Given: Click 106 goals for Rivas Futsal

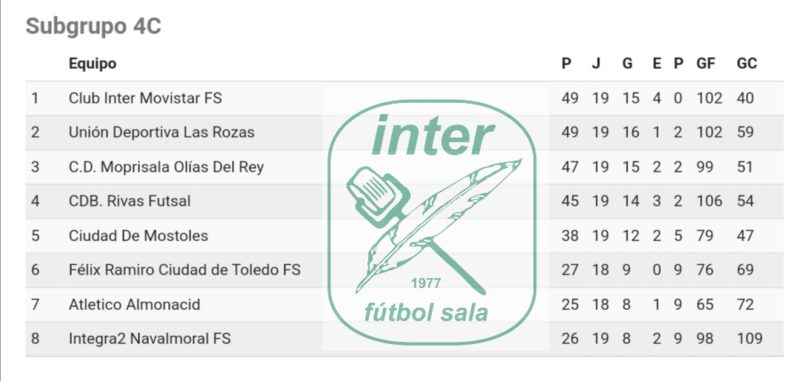Looking at the screenshot, I should tap(710, 201).
